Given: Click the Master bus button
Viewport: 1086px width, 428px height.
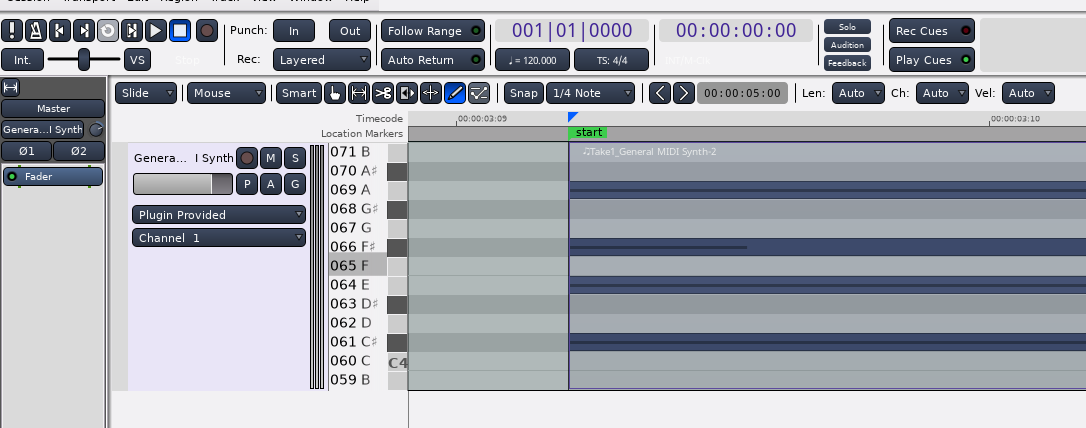Looking at the screenshot, I should pos(53,108).
